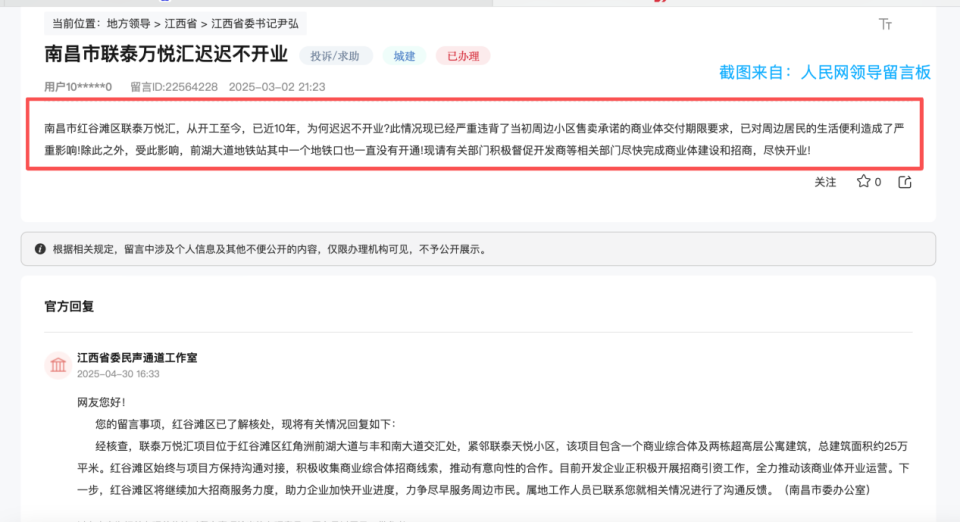Open the 地方领导 breadcrumb link

point(129,24)
